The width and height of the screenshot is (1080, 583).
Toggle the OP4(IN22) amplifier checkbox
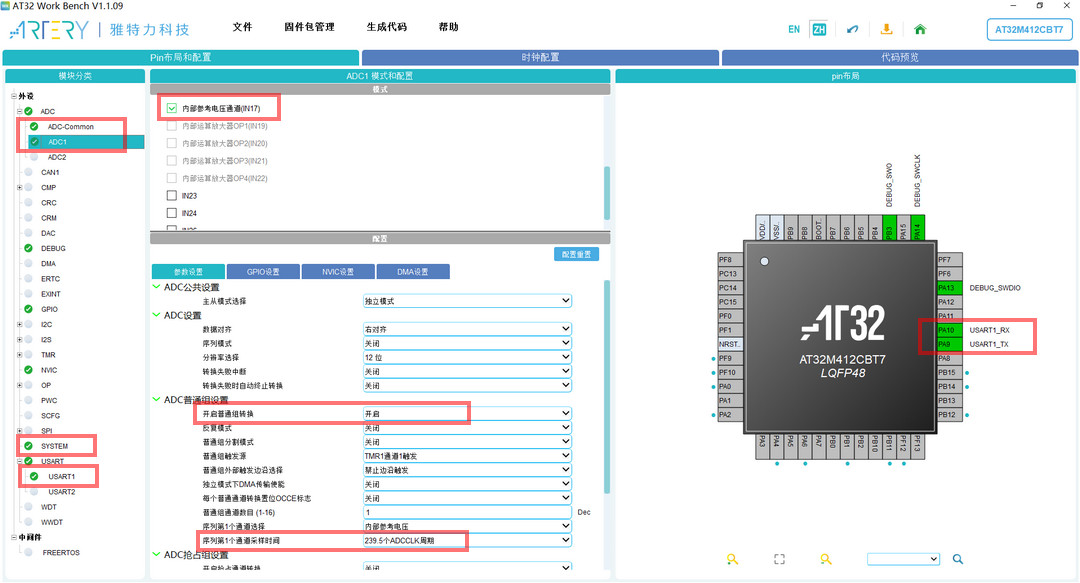coord(172,178)
